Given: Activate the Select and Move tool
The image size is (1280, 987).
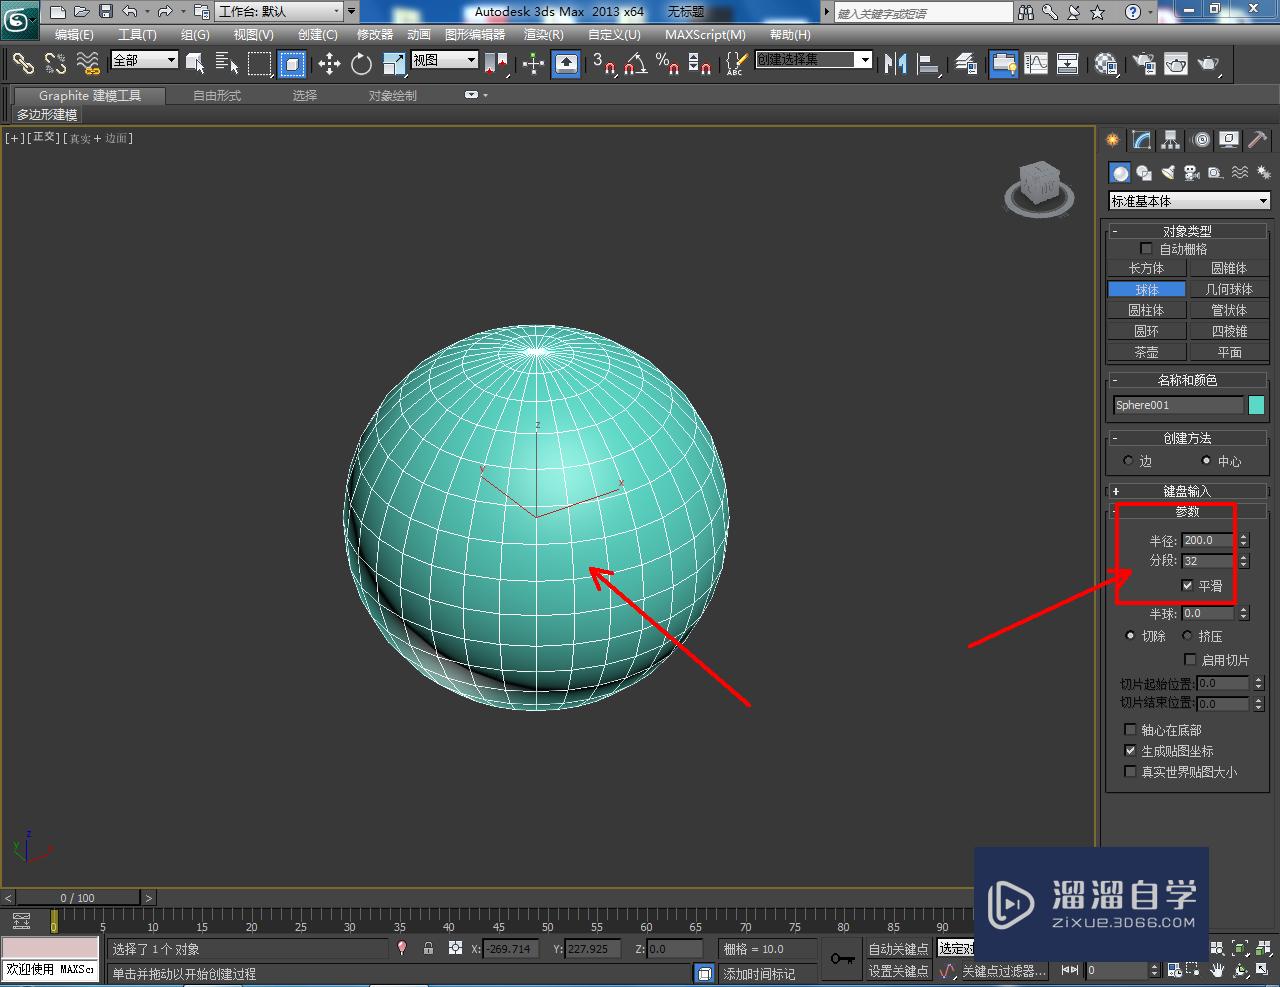Looking at the screenshot, I should tap(329, 64).
